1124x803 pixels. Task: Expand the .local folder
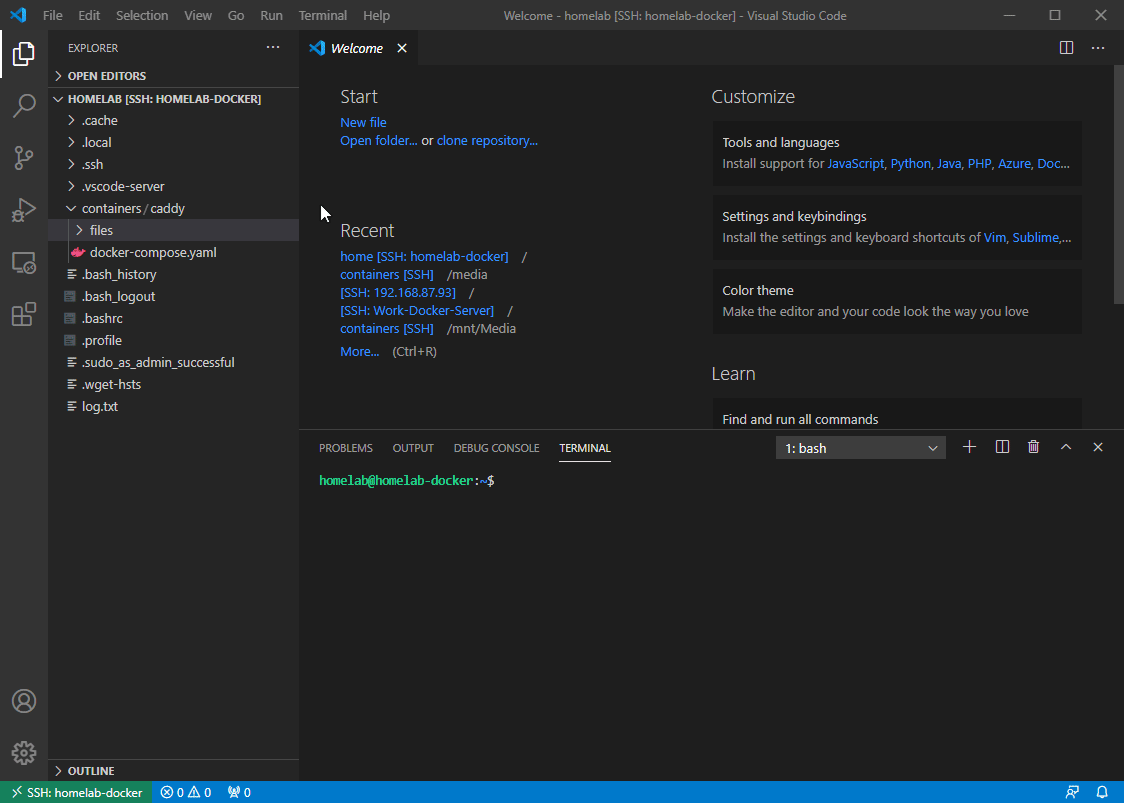(173, 142)
